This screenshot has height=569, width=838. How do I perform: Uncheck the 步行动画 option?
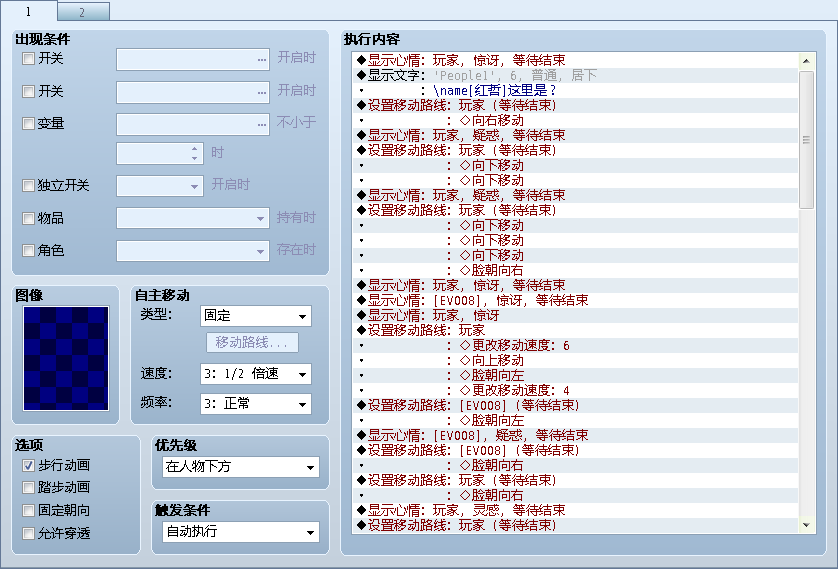coord(28,465)
